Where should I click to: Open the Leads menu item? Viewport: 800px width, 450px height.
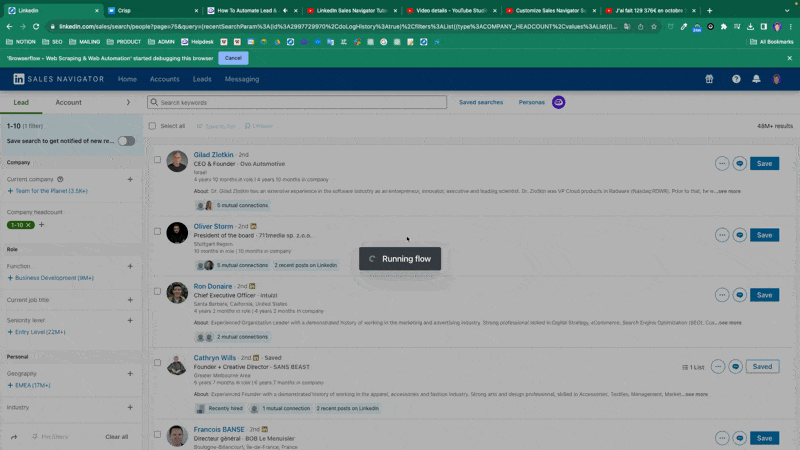(202, 79)
